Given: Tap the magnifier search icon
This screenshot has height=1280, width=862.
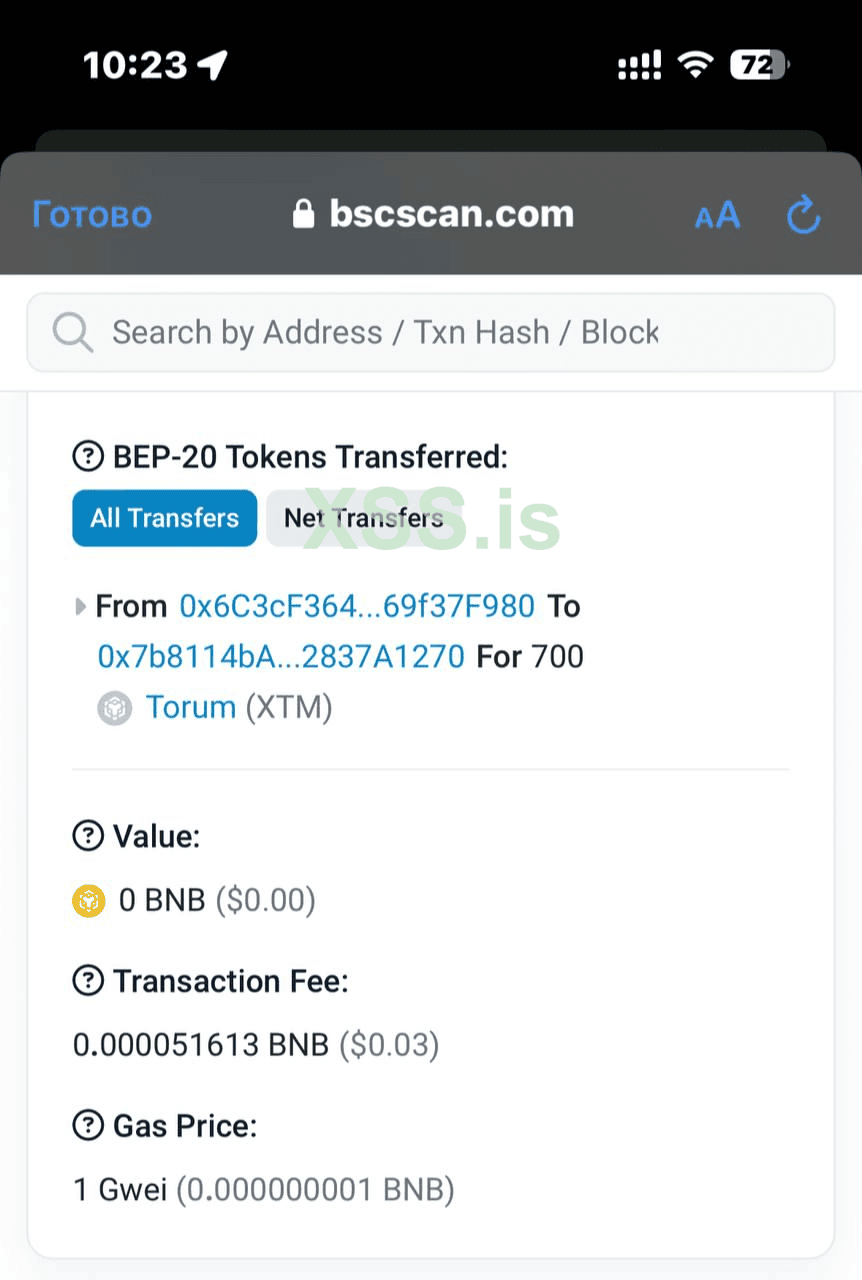Looking at the screenshot, I should point(72,332).
